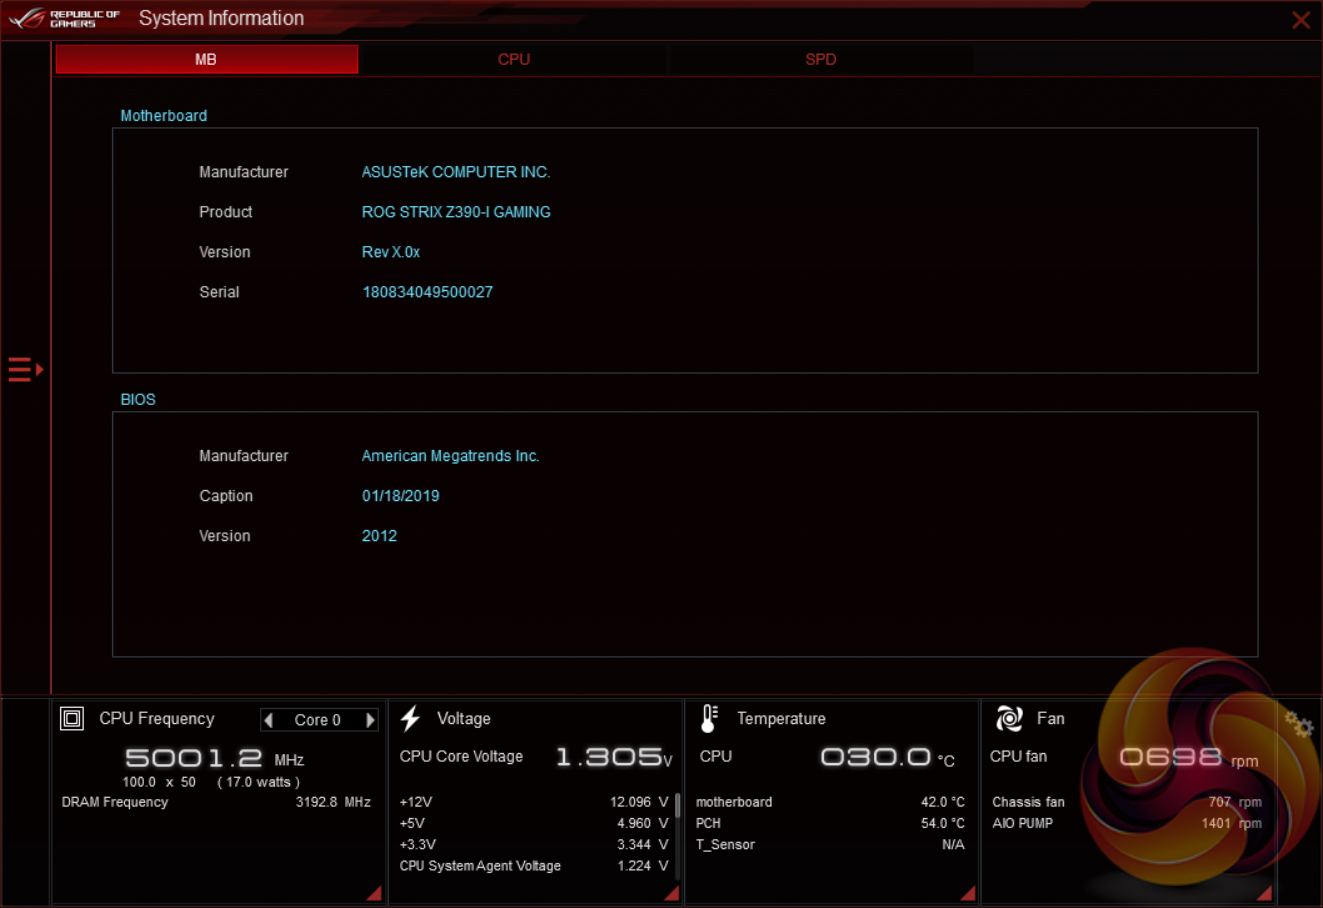Click the Caption label in BIOS section
1323x908 pixels.
226,496
